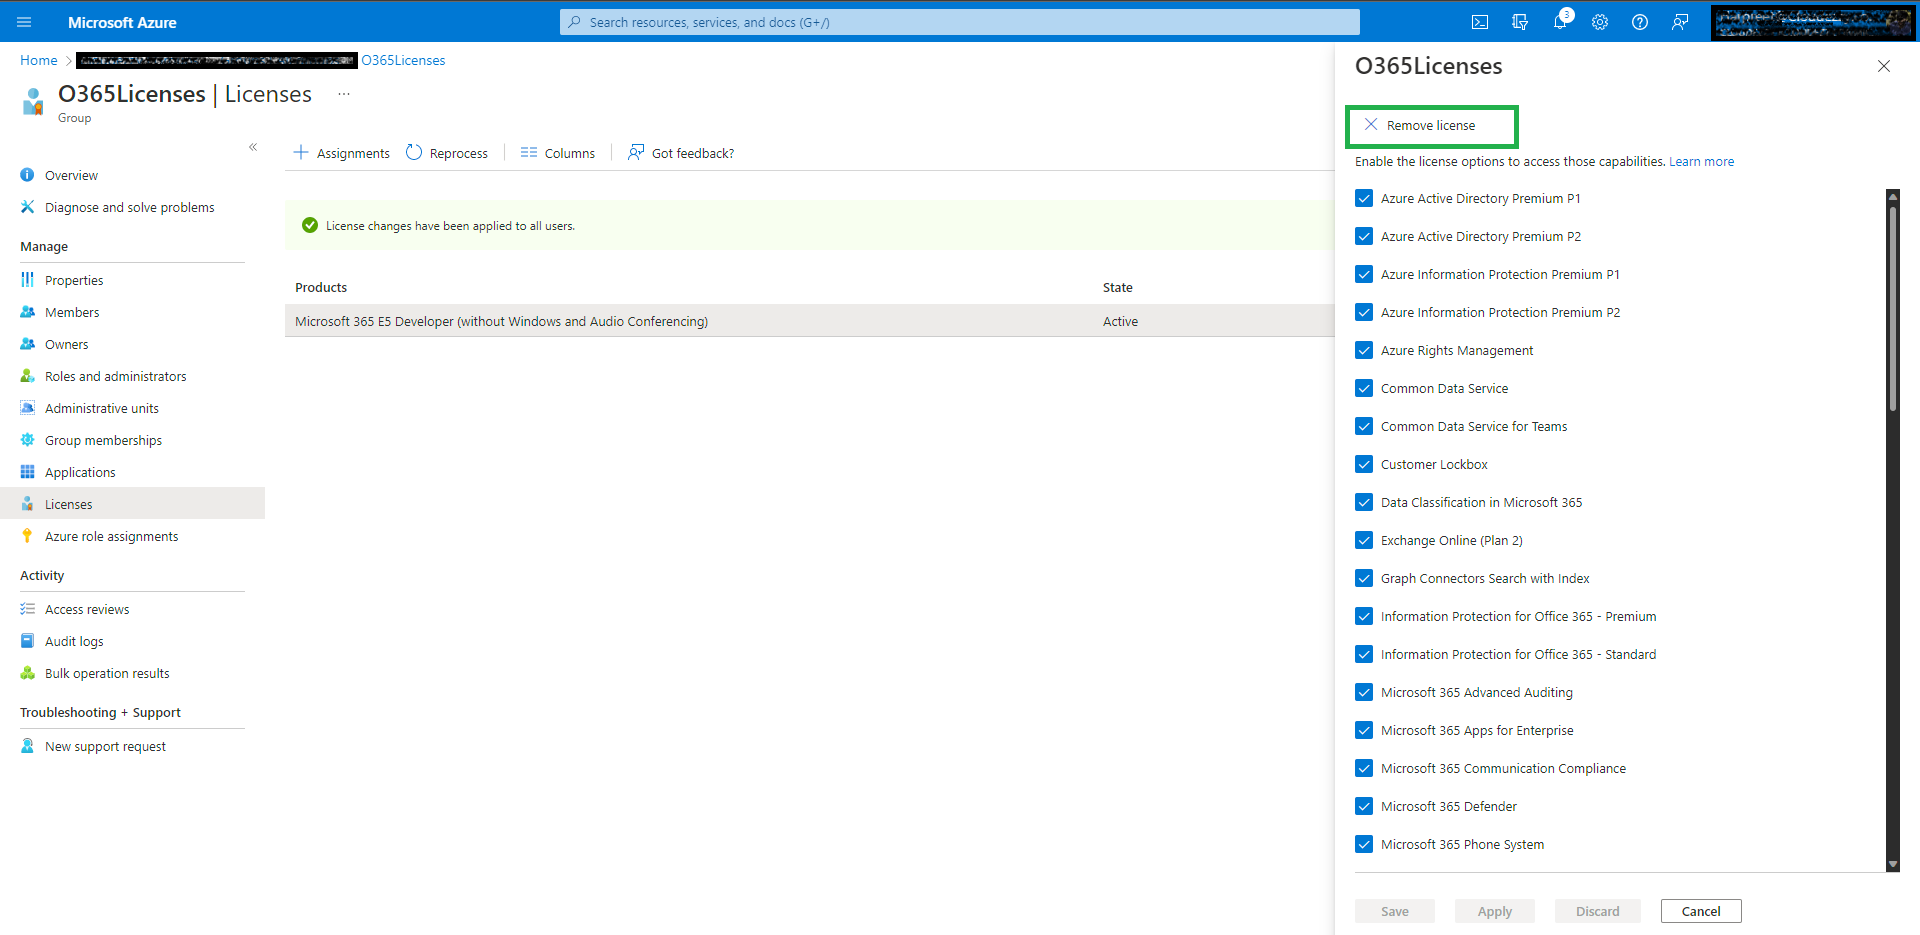Viewport: 1920px width, 935px height.
Task: Click Assignments toolbar button
Action: [x=342, y=153]
